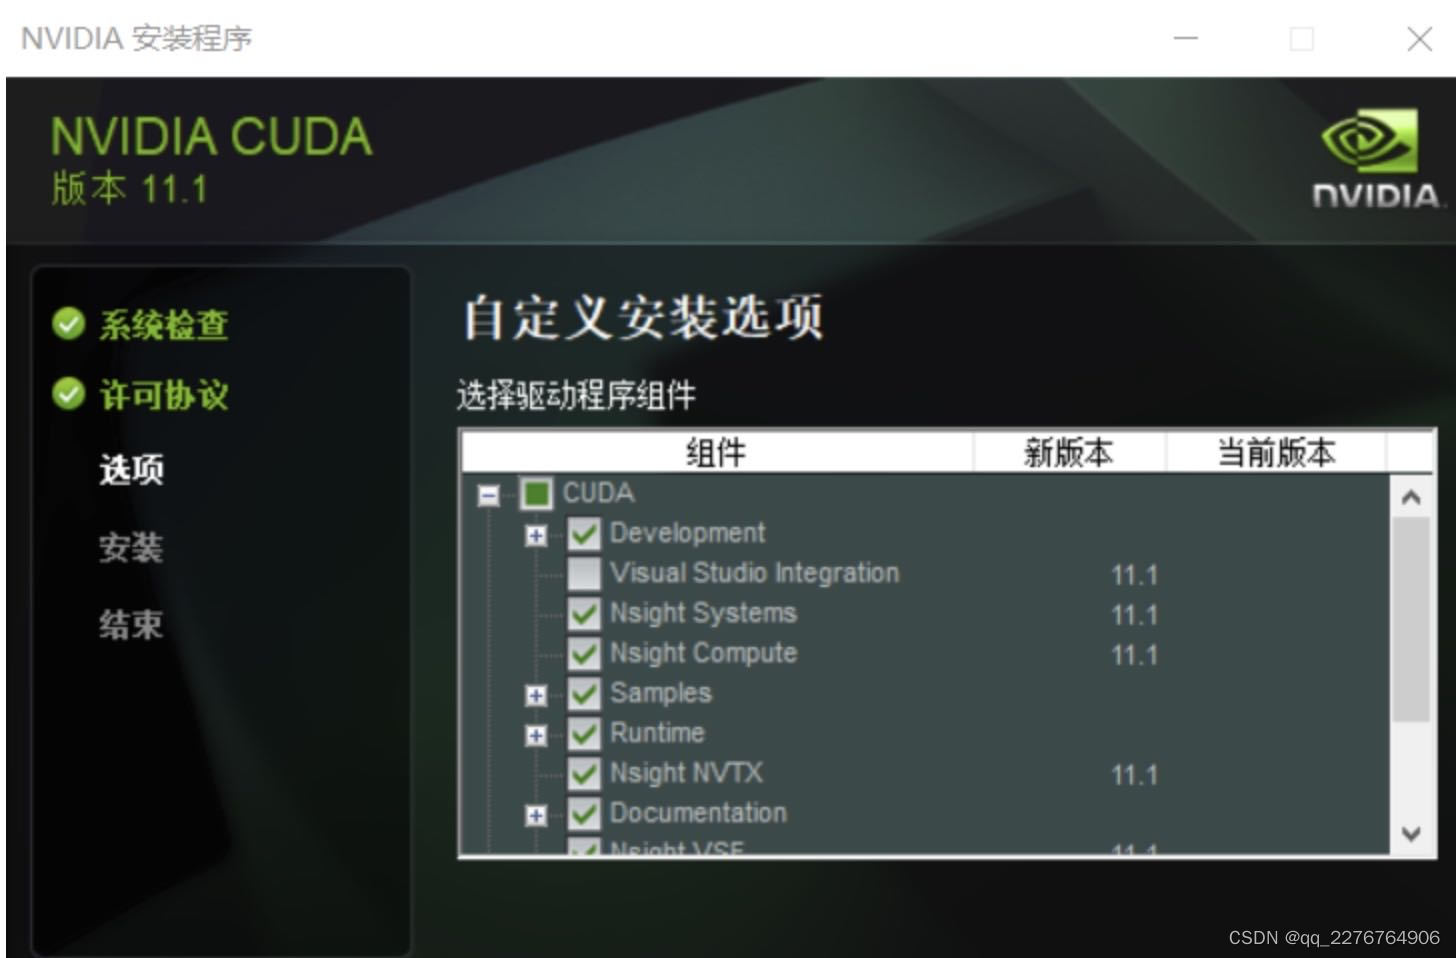Expand the Runtime node
The image size is (1456, 958).
click(536, 735)
